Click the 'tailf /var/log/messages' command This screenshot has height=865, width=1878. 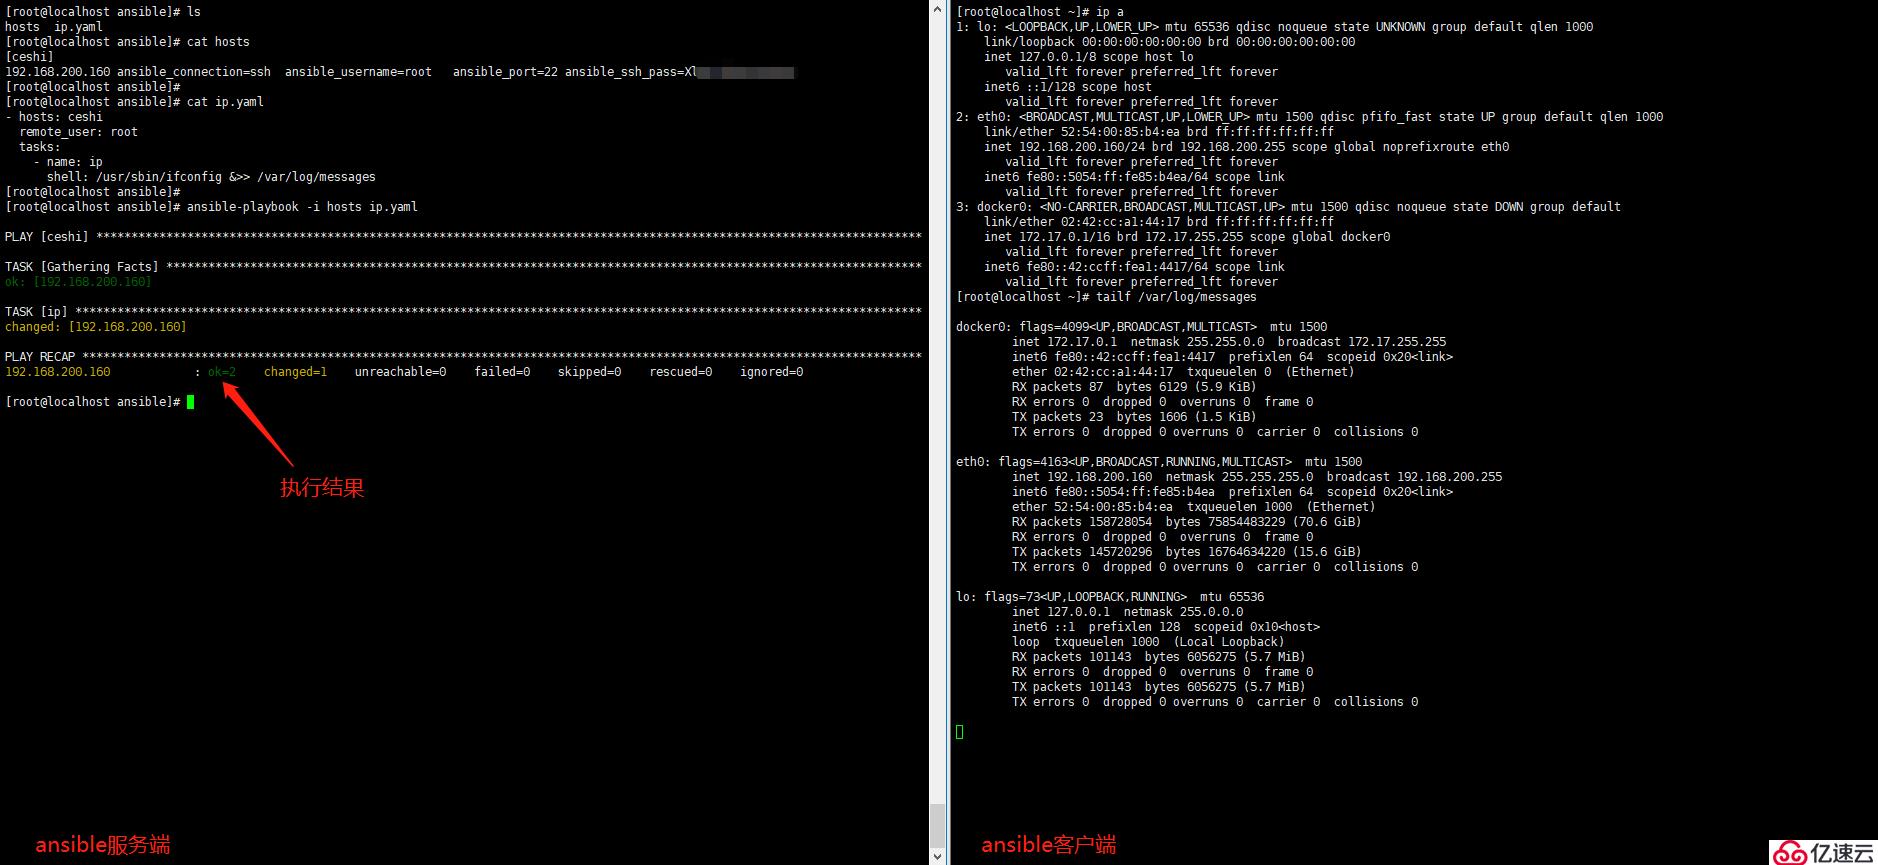coord(1176,297)
